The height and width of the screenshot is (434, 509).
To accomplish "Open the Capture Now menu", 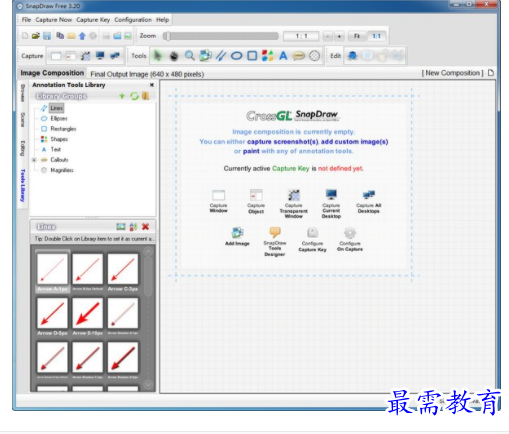I will tap(54, 20).
